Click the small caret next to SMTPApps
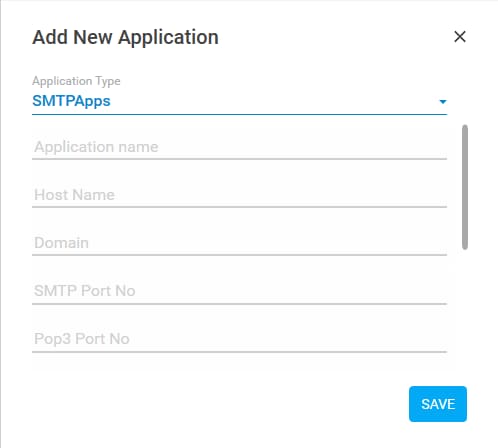This screenshot has width=498, height=448. pos(443,102)
